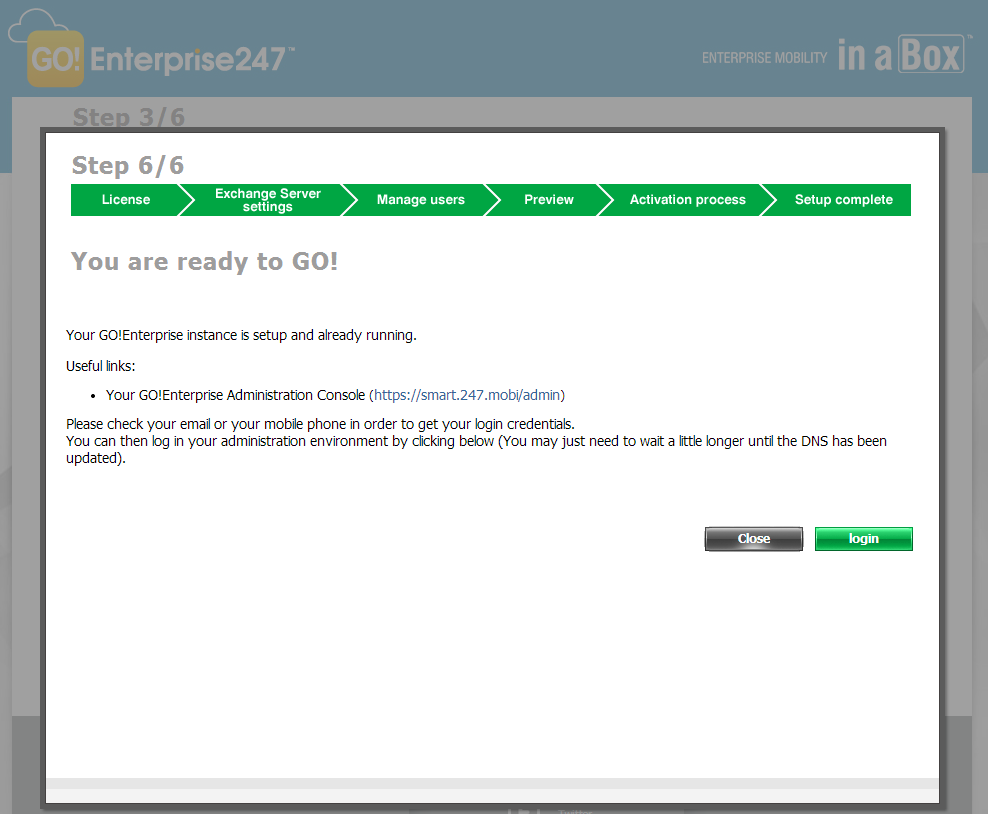Click the 'in a Box' logo
The image size is (988, 814).
coord(900,55)
